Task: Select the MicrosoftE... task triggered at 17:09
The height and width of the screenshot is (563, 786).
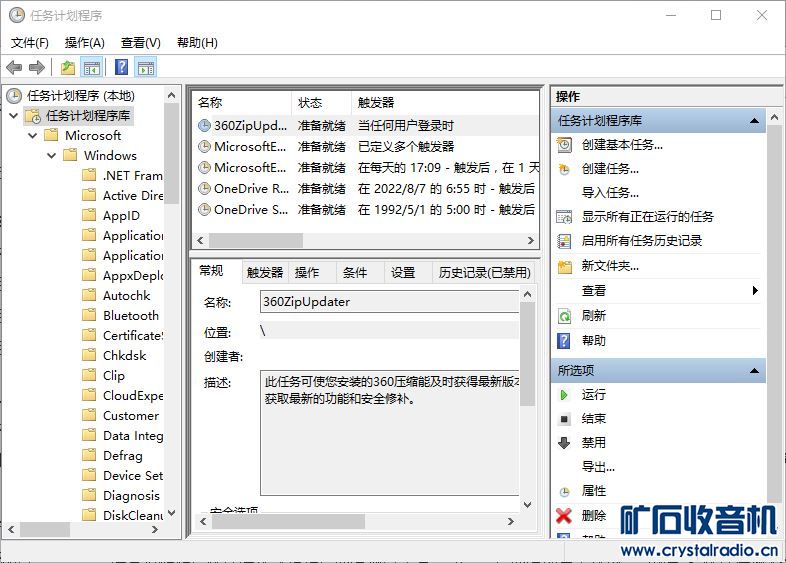Action: (x=366, y=167)
